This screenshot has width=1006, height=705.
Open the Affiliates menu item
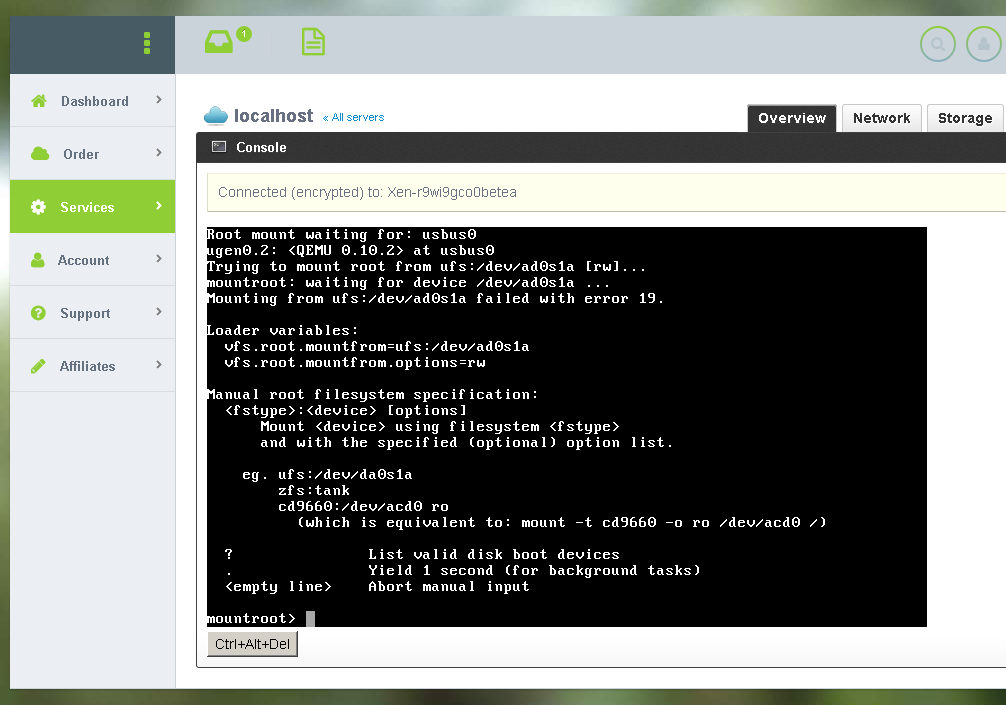(x=92, y=366)
